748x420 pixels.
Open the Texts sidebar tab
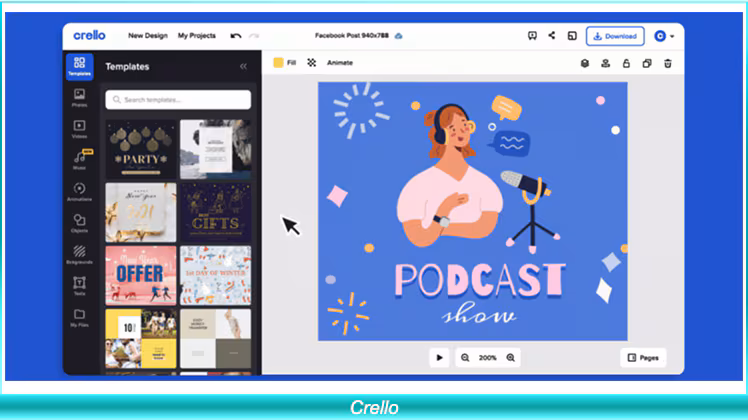point(79,286)
